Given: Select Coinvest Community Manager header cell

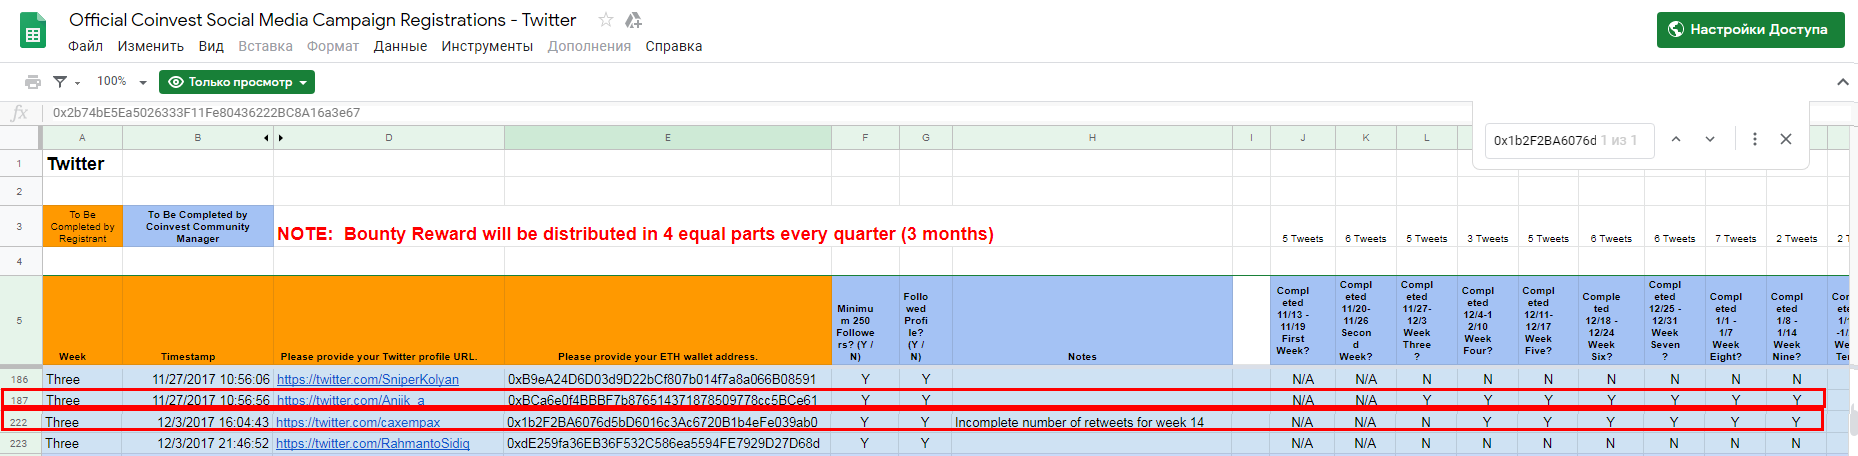Looking at the screenshot, I should [198, 226].
